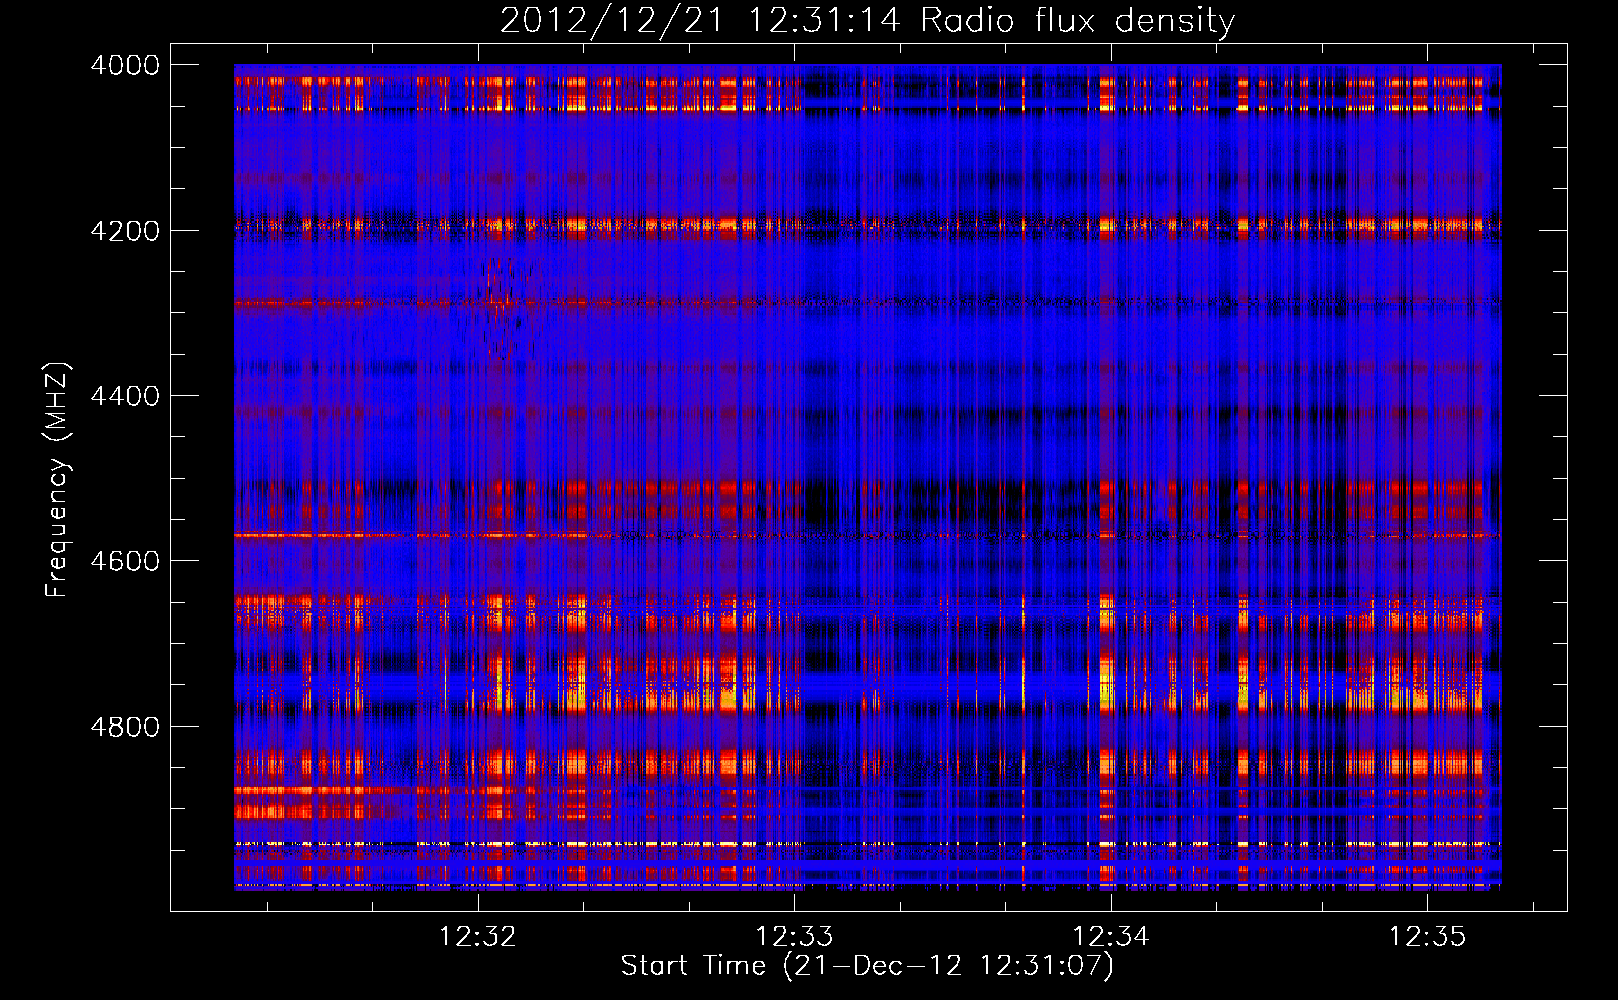Click the 12:34 time tick label
The width and height of the screenshot is (1618, 1000).
(x=1111, y=936)
